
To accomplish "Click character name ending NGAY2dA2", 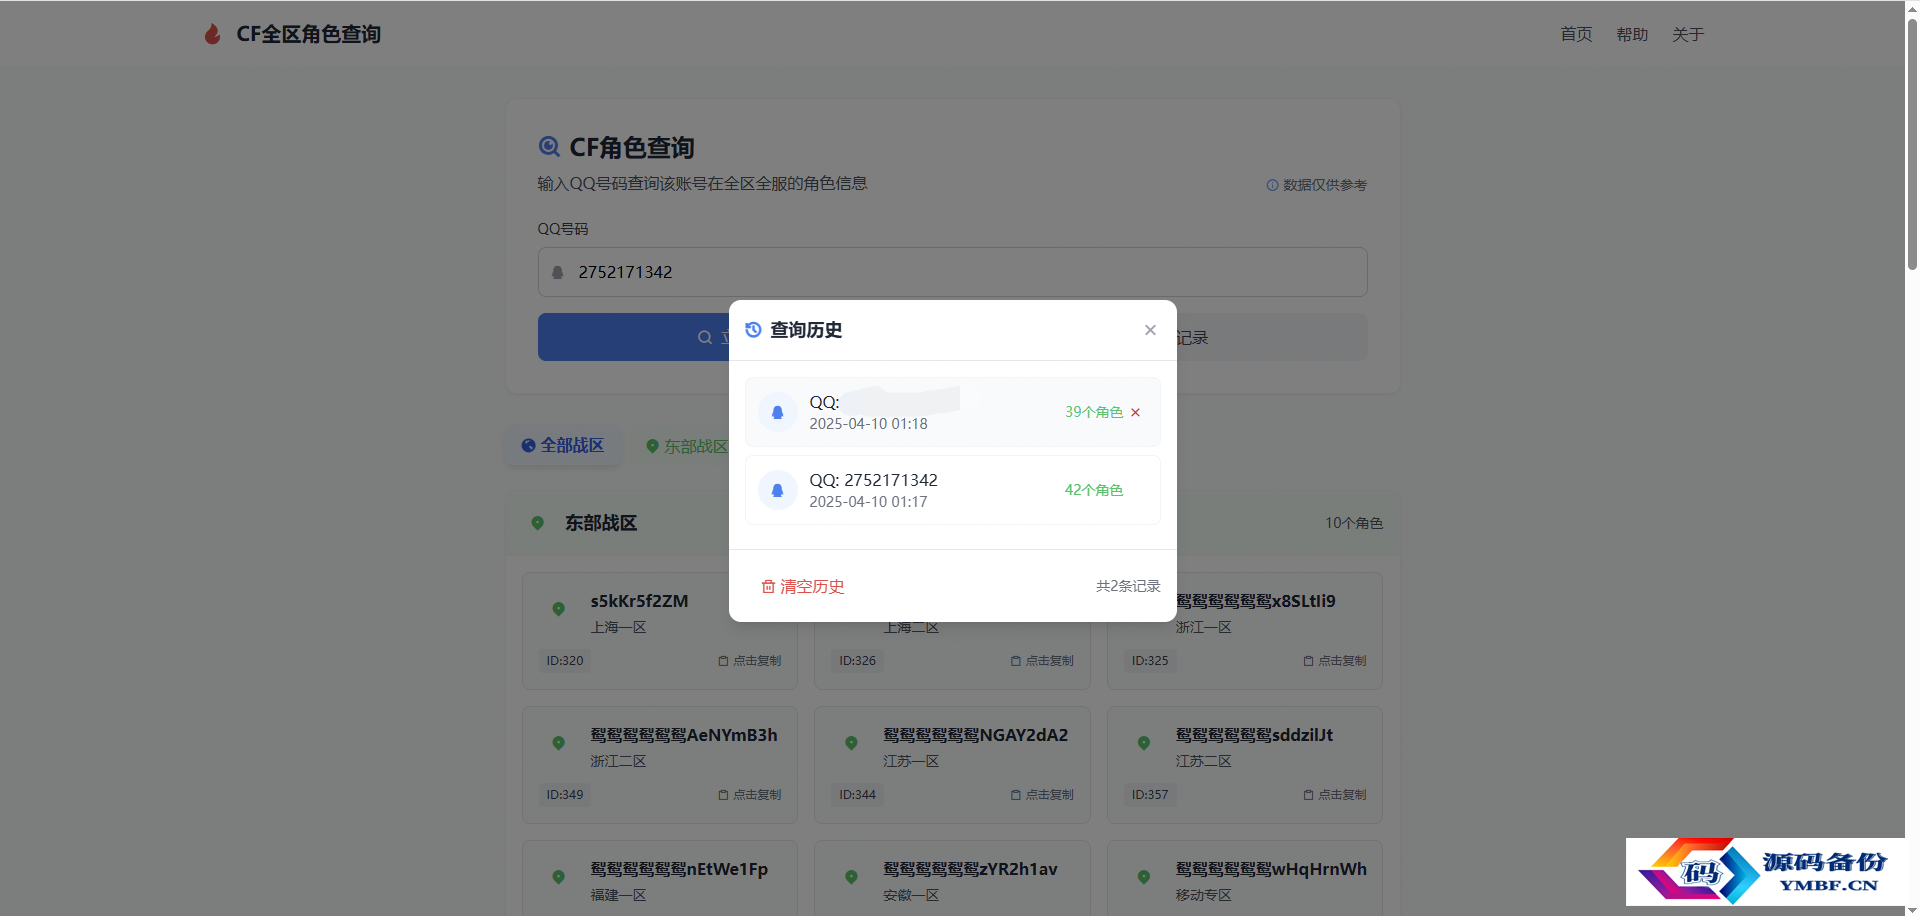I will click(x=976, y=735).
